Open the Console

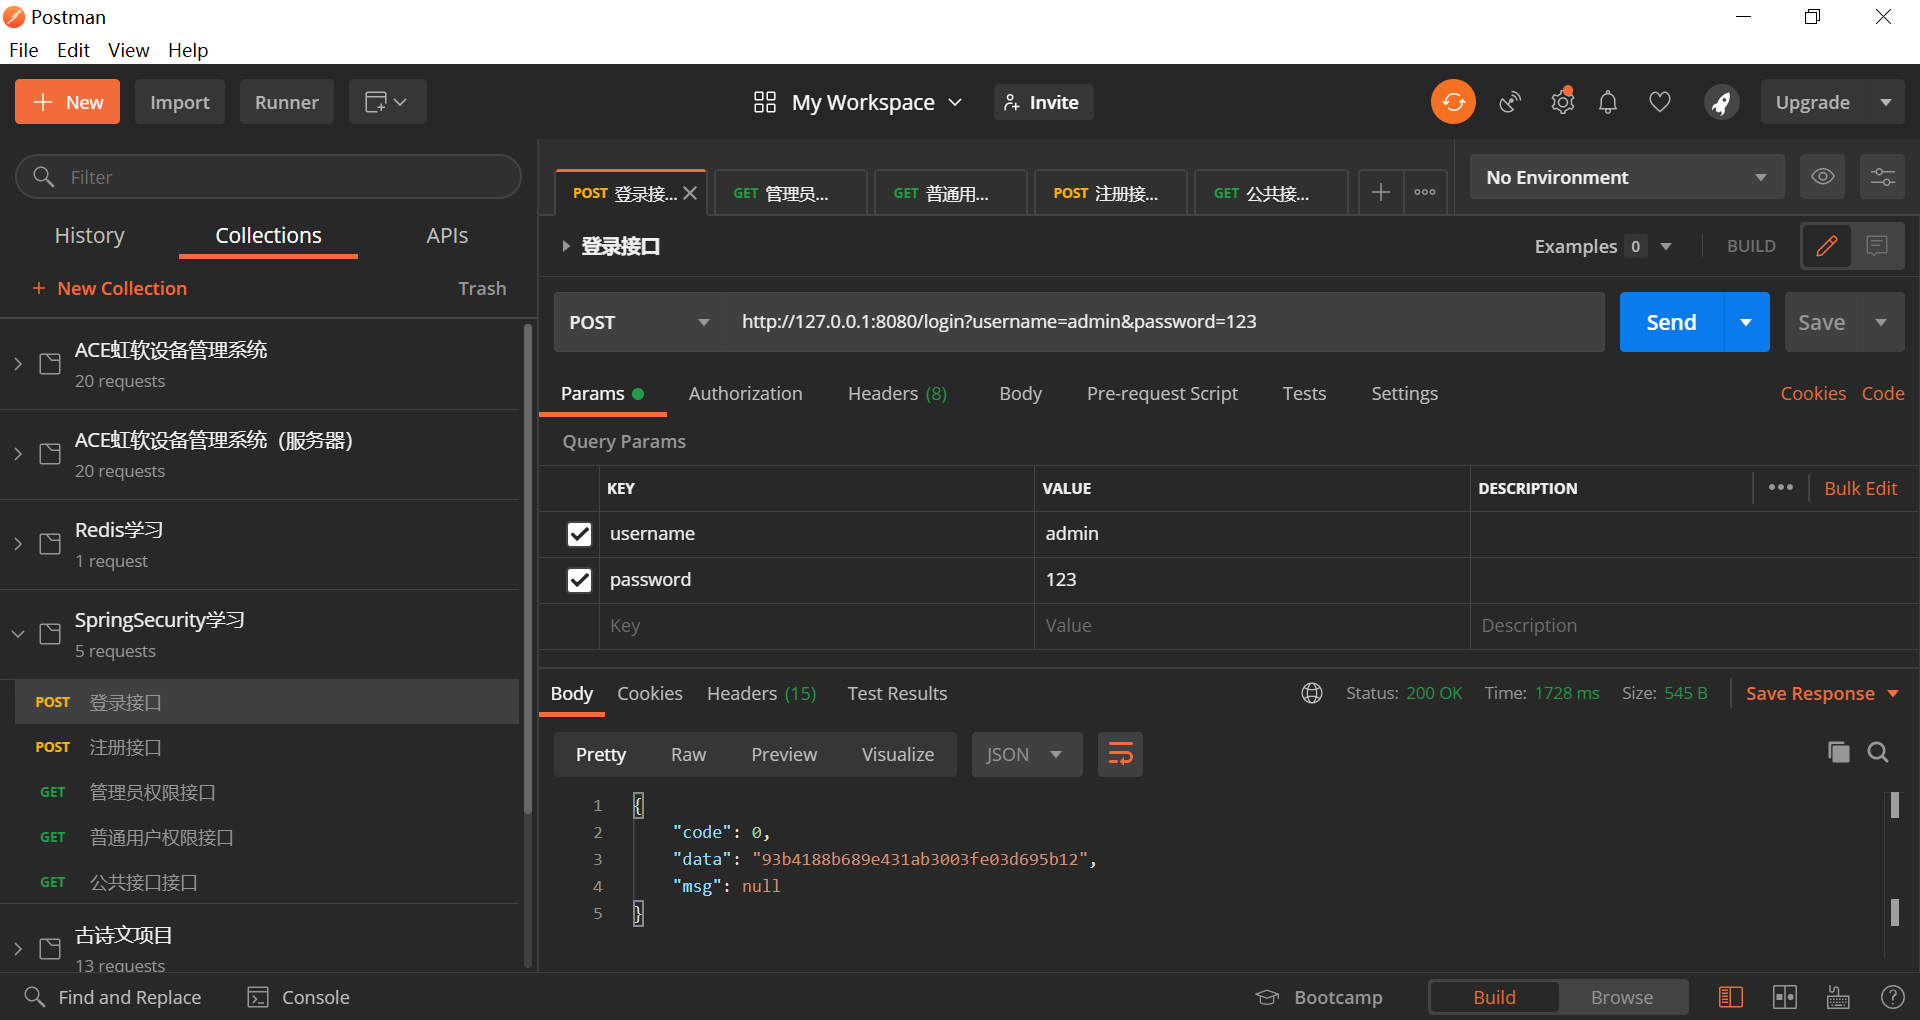click(x=299, y=997)
